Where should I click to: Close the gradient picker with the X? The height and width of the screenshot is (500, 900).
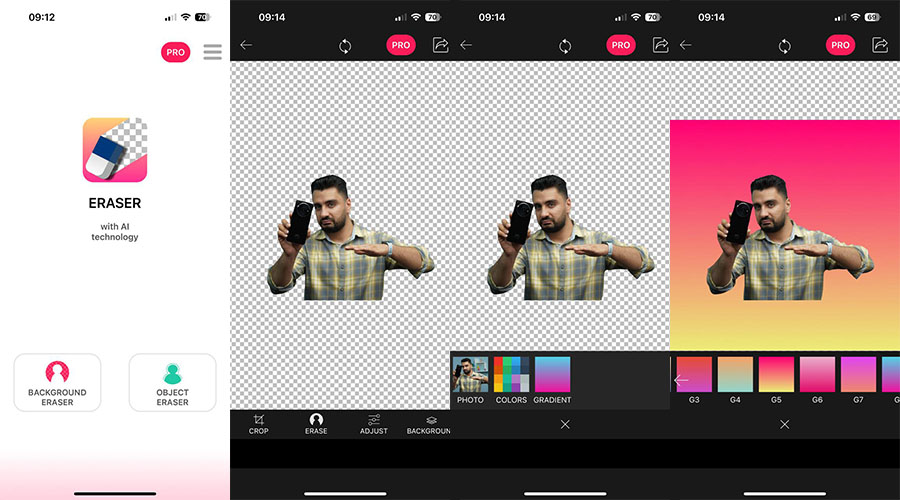(x=784, y=424)
